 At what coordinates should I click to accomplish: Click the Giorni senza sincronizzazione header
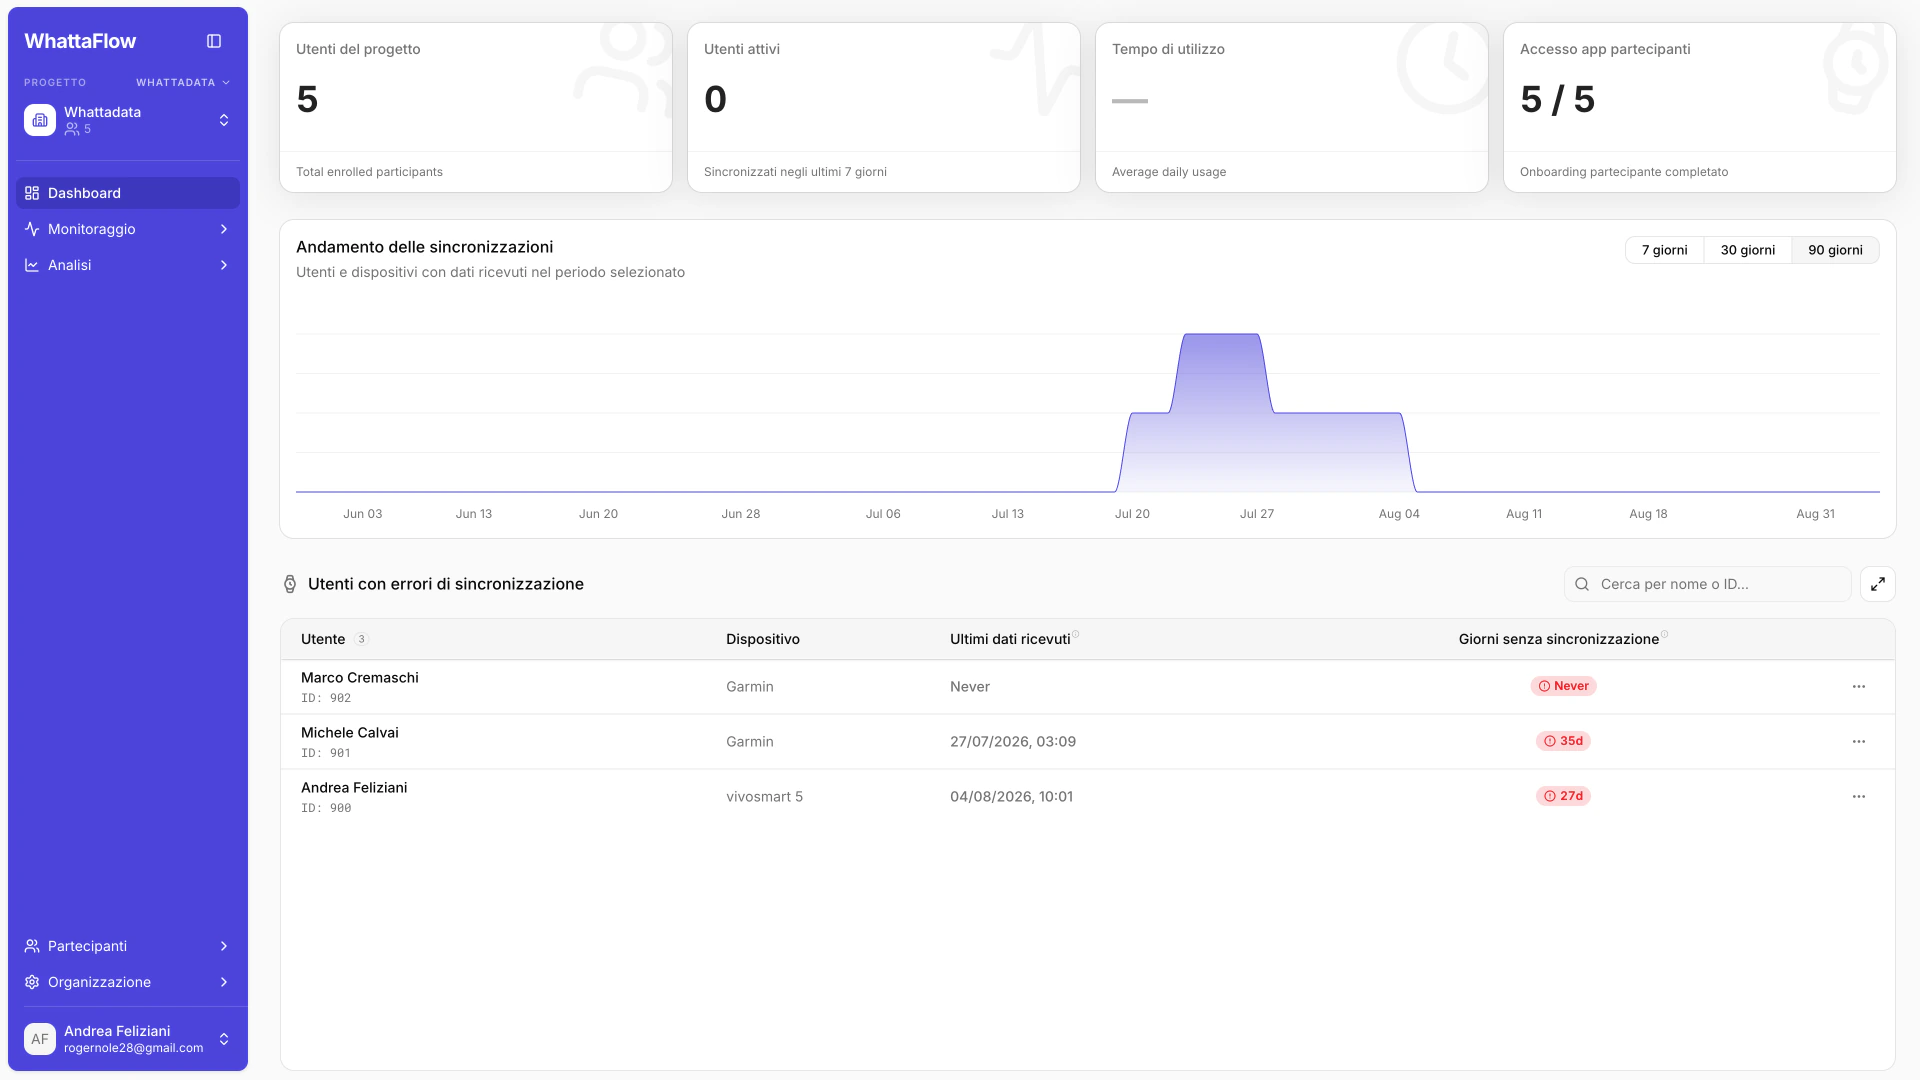[x=1558, y=639]
